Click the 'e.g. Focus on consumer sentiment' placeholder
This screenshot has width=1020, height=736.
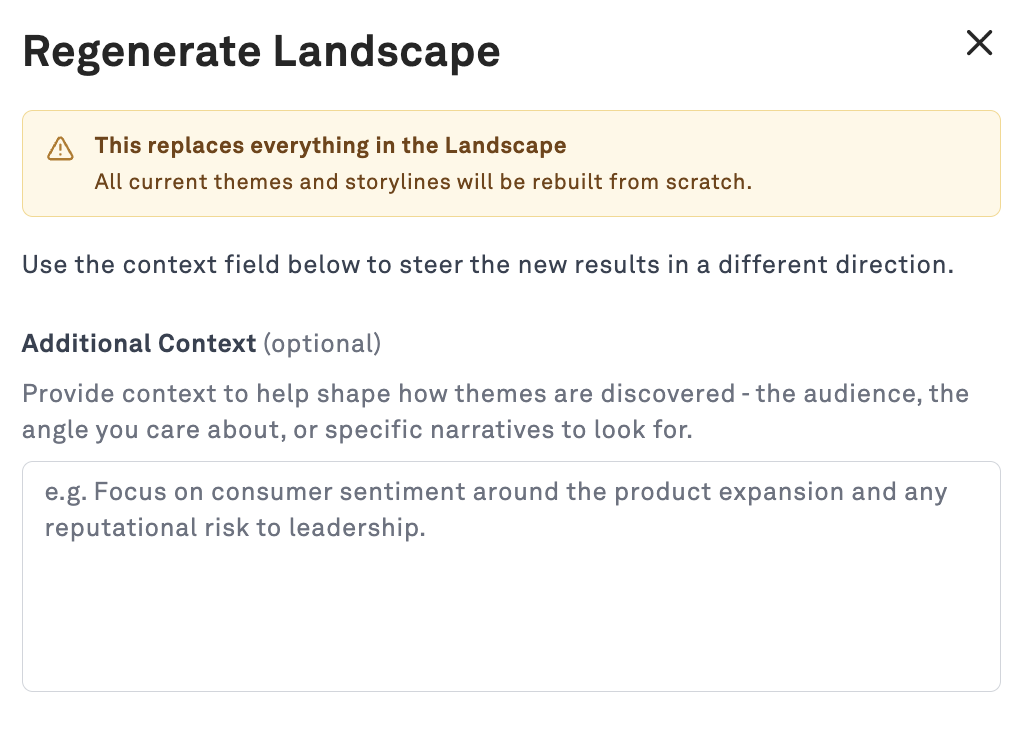point(496,491)
